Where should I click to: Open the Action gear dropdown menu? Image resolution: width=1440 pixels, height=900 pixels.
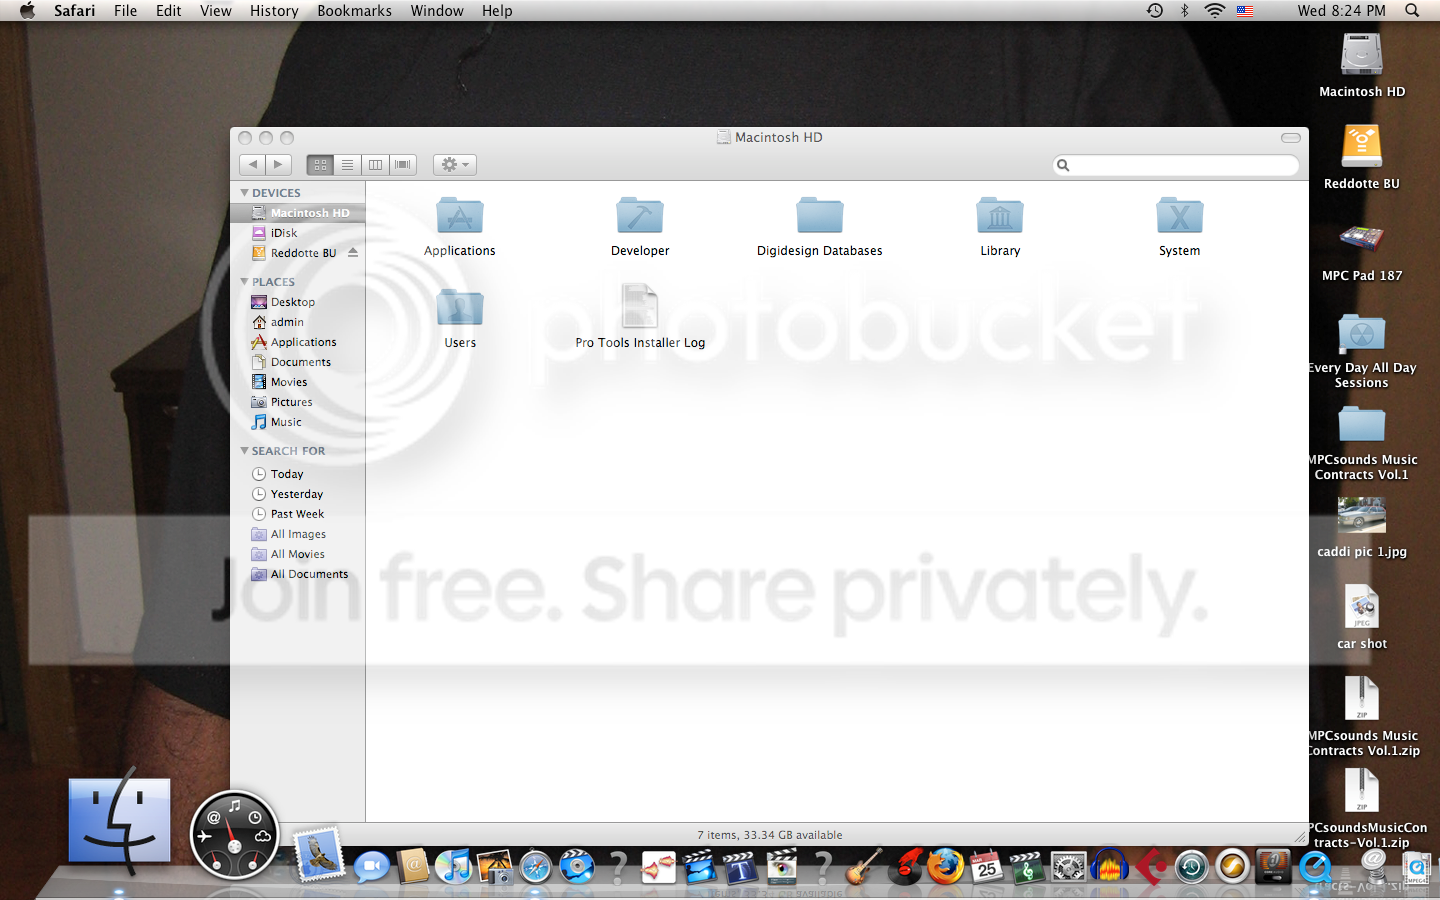pos(455,165)
